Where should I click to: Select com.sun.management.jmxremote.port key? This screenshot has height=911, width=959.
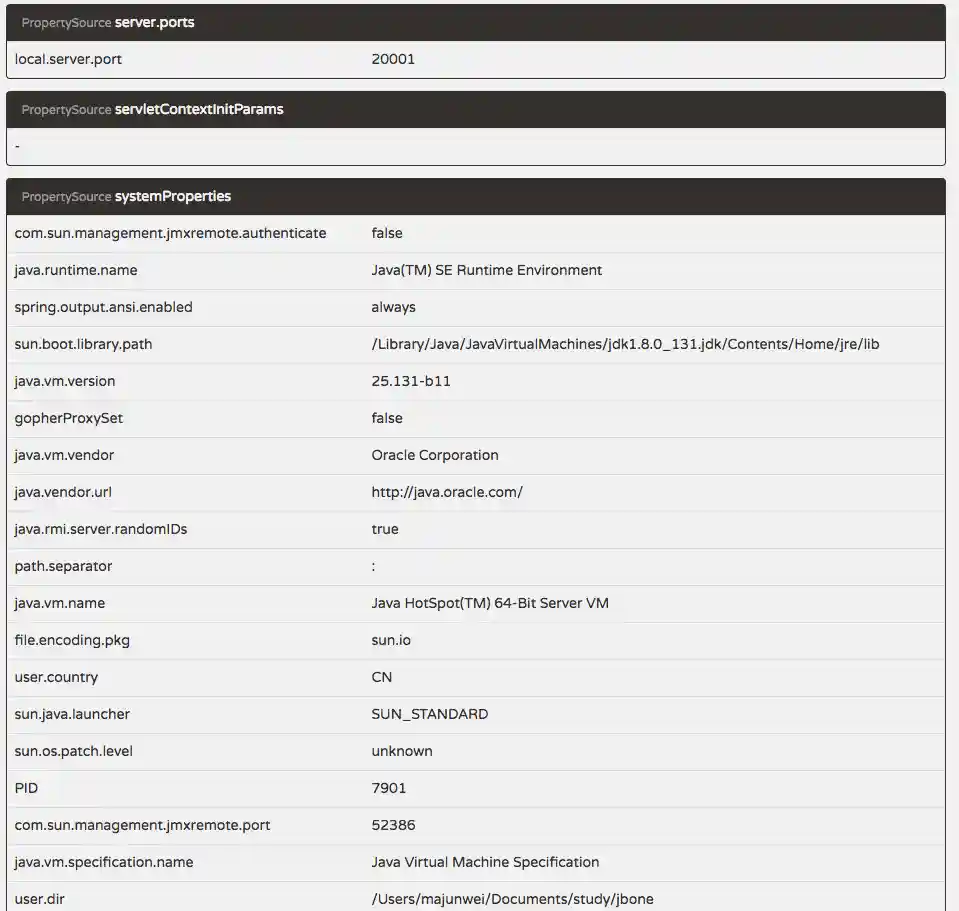[x=143, y=825]
